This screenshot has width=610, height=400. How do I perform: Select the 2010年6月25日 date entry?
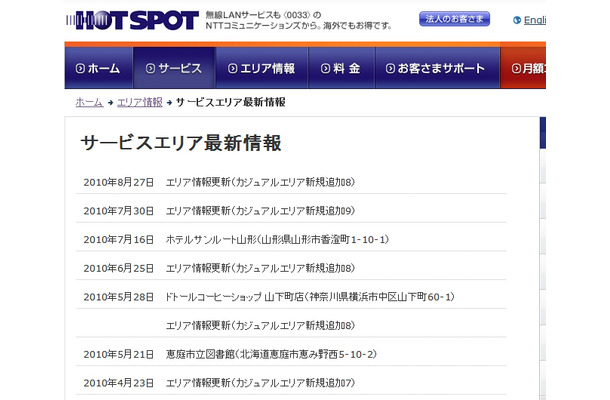click(x=119, y=268)
